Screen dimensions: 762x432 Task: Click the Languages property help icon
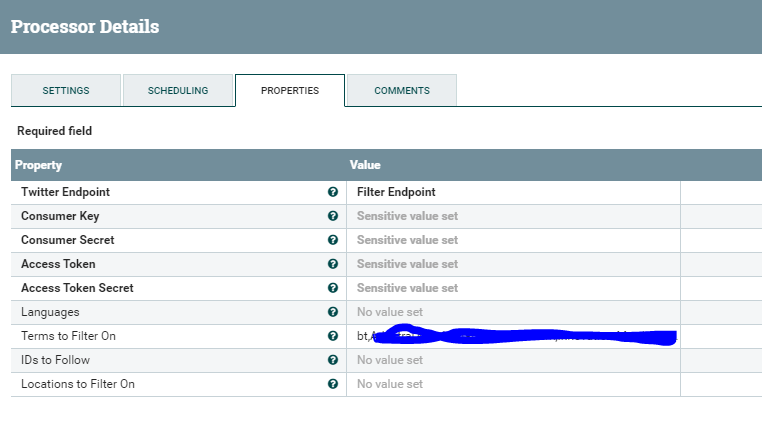click(333, 312)
